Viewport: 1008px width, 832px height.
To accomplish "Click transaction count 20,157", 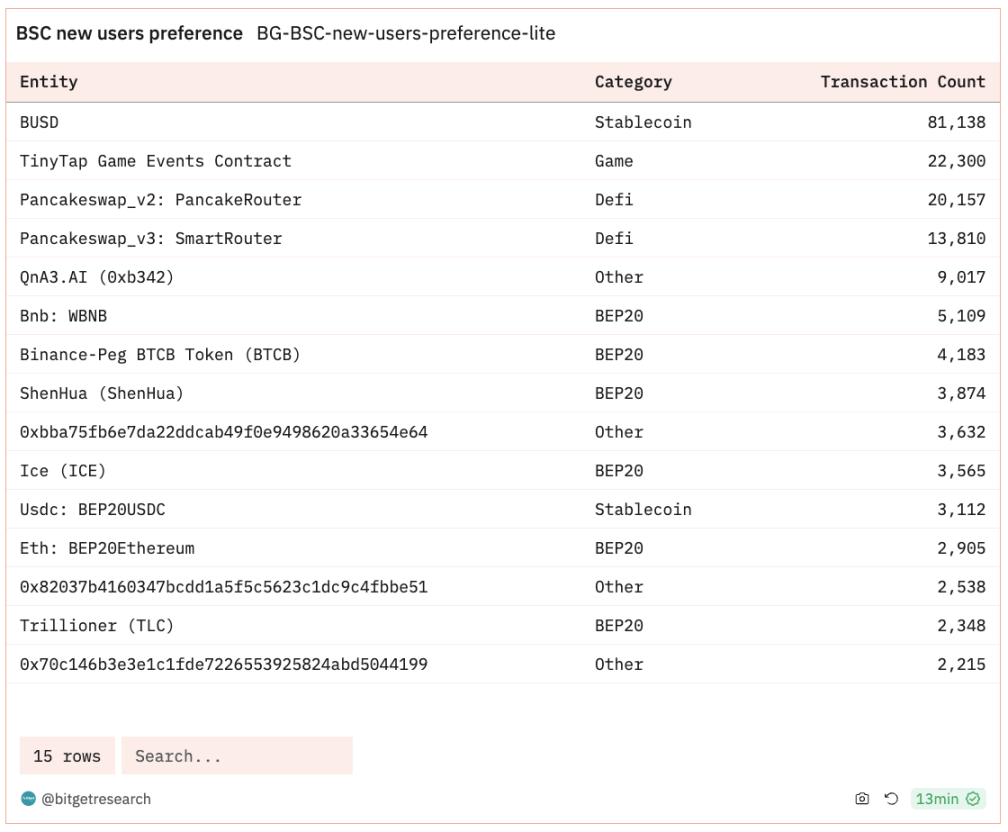I will pyautogui.click(x=957, y=200).
